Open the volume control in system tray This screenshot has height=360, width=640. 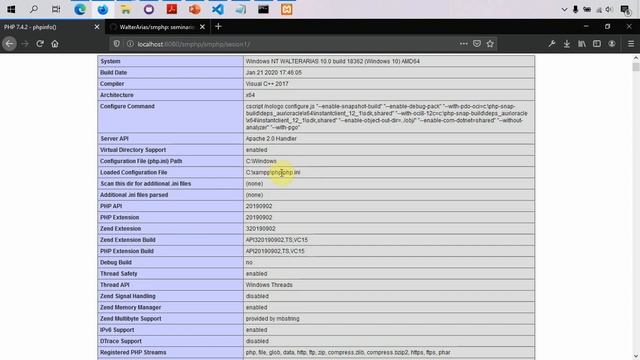pyautogui.click(x=609, y=9)
